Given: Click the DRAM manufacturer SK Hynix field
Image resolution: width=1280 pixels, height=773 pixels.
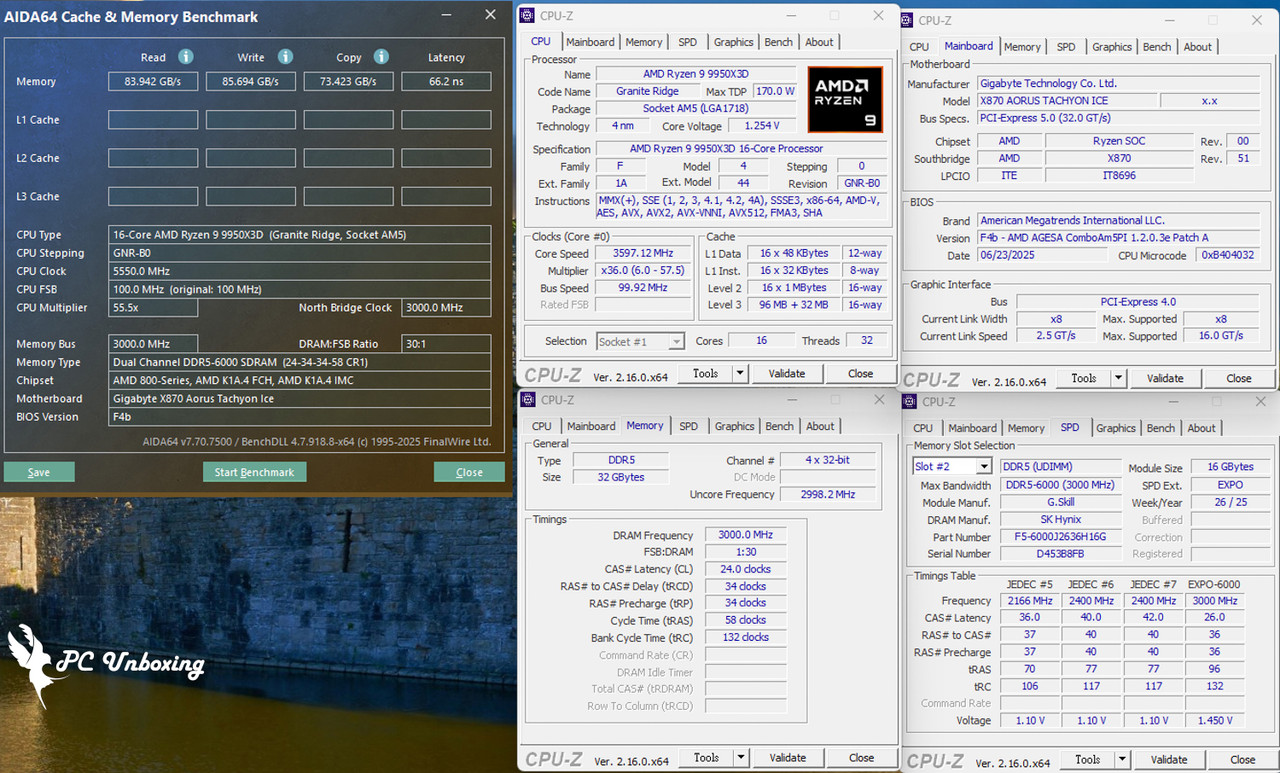Looking at the screenshot, I should 1061,520.
